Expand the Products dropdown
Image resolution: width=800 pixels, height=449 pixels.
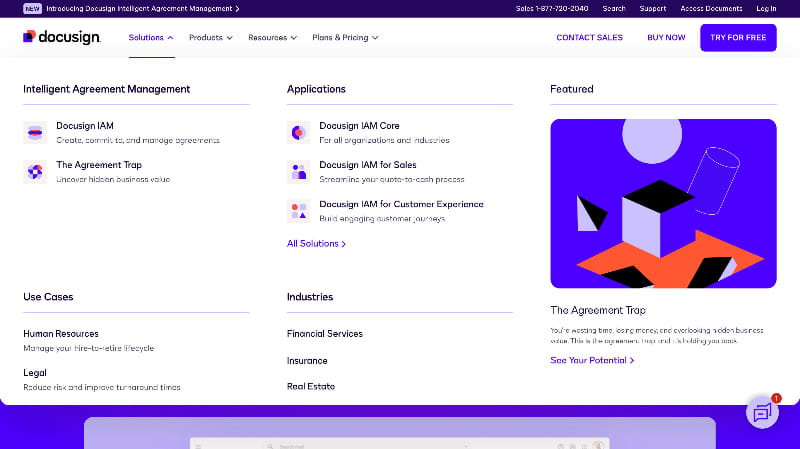(x=211, y=38)
